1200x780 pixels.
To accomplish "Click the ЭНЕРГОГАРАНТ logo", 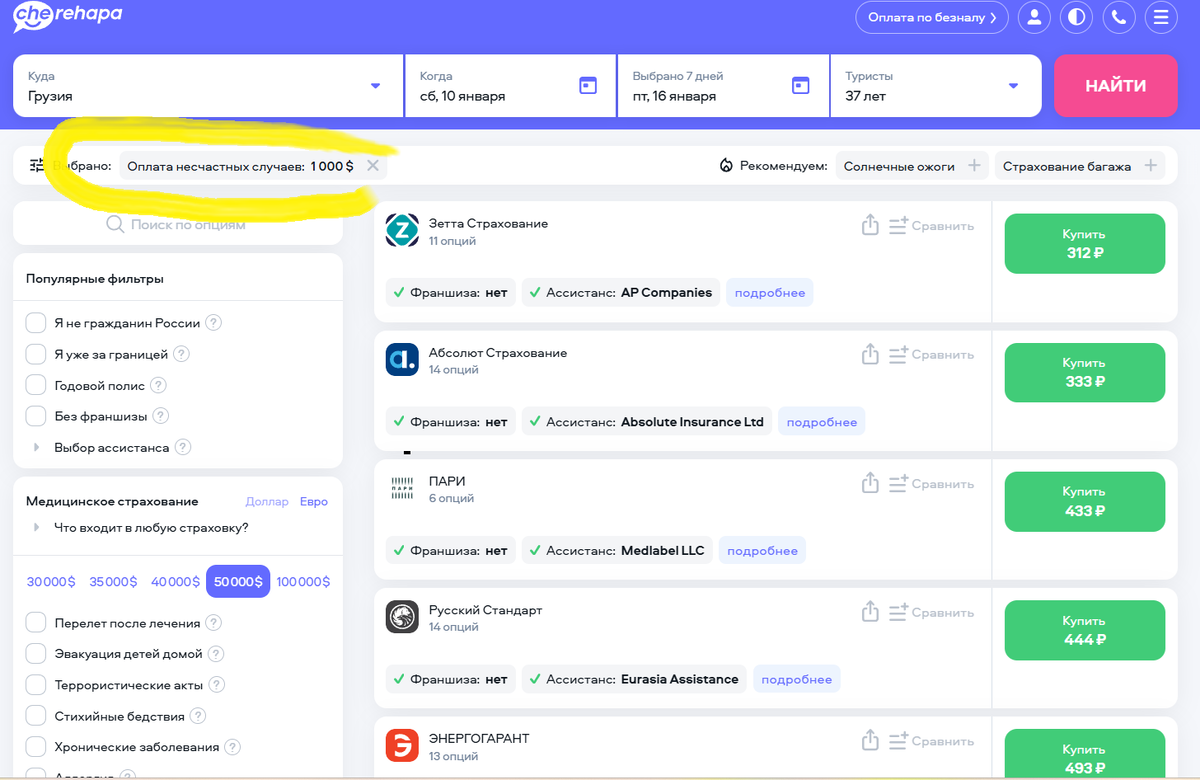I will pyautogui.click(x=402, y=746).
